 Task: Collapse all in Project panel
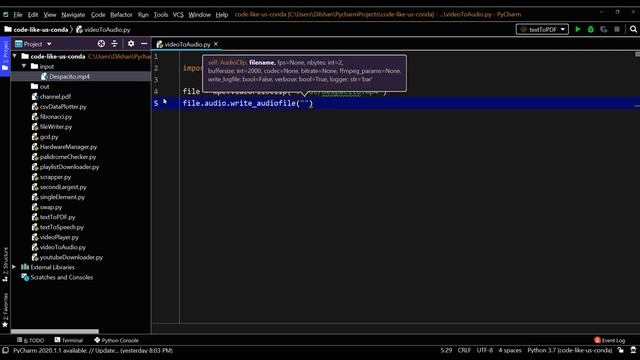[114, 44]
